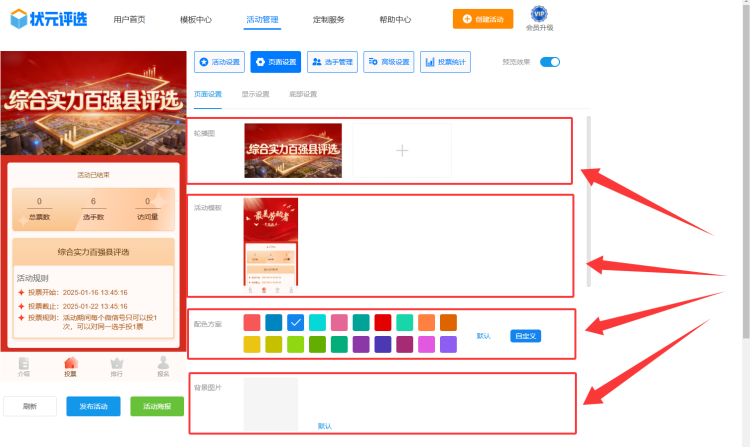The height and width of the screenshot is (447, 750).
Task: Switch to the 页面设置 sub-tab
Action: pos(208,94)
